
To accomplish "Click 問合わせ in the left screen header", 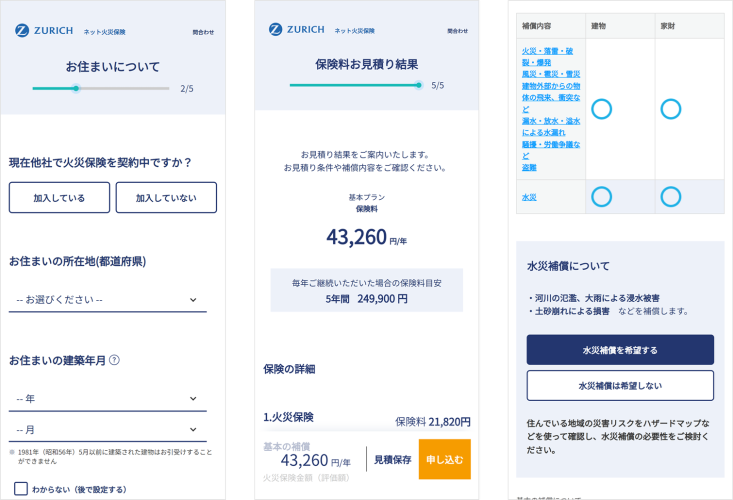I will point(203,32).
